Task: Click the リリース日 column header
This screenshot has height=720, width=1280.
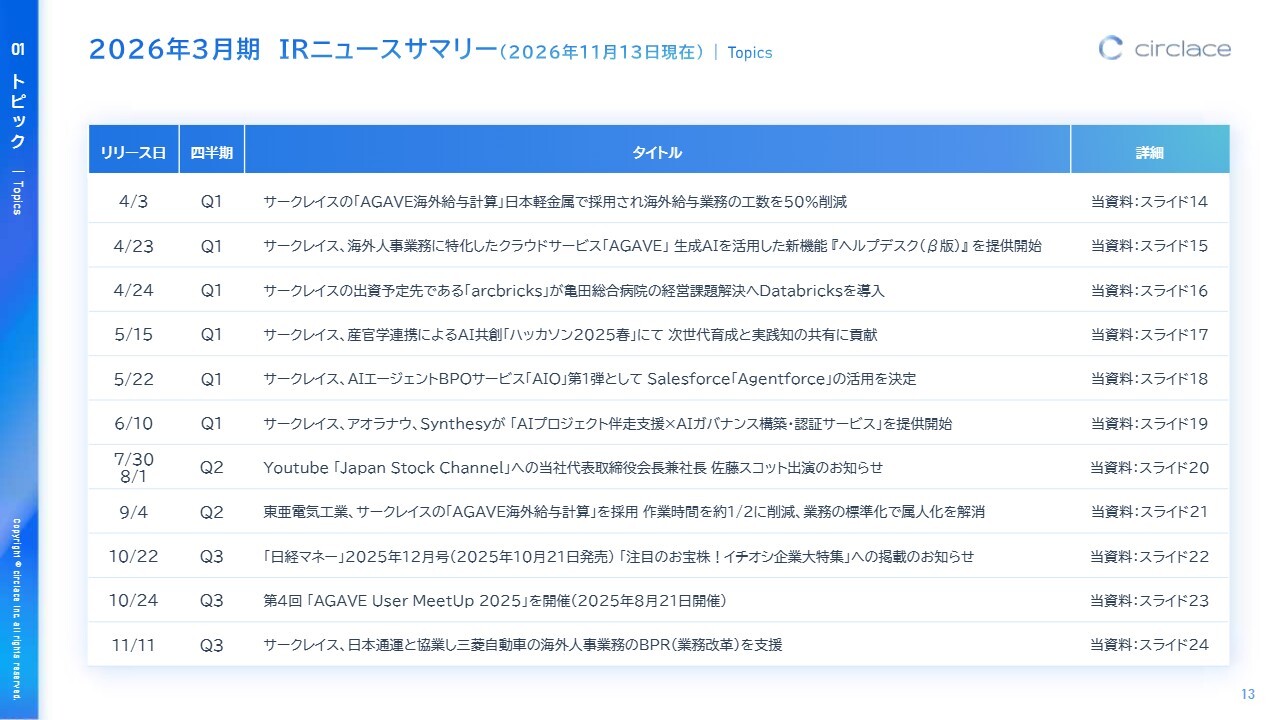Action: pos(133,153)
